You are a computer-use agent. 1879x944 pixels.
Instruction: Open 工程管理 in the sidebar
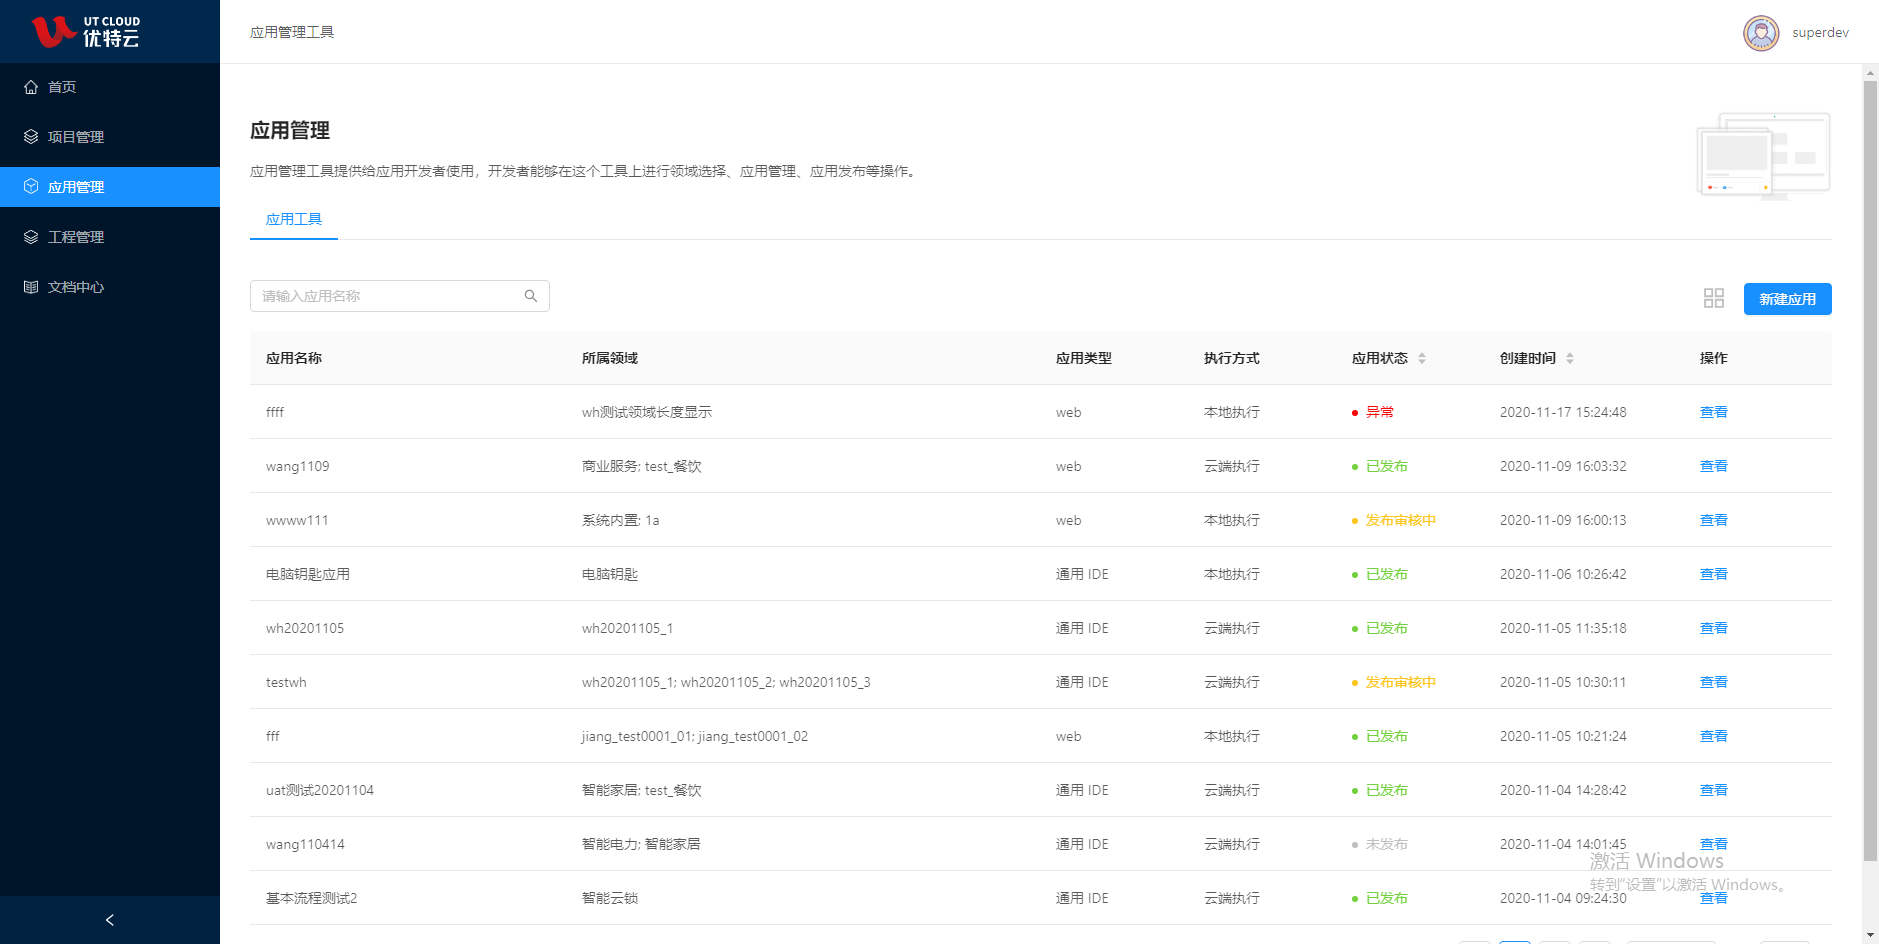(110, 237)
